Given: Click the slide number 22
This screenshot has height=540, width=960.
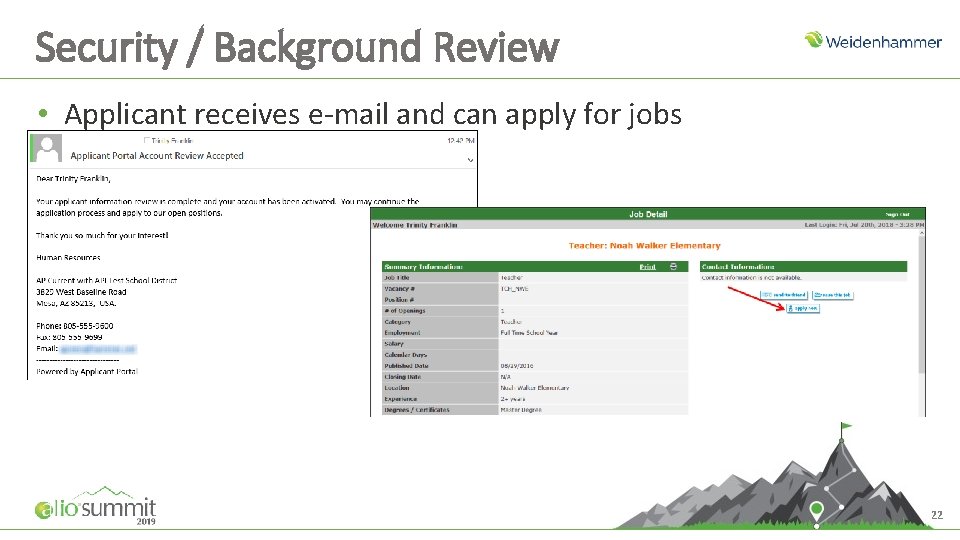Looking at the screenshot, I should [x=937, y=515].
